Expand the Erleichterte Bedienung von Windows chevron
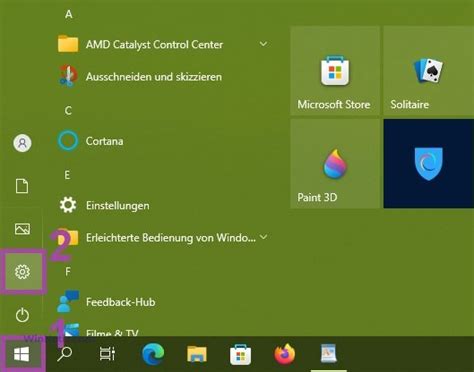 pyautogui.click(x=263, y=237)
